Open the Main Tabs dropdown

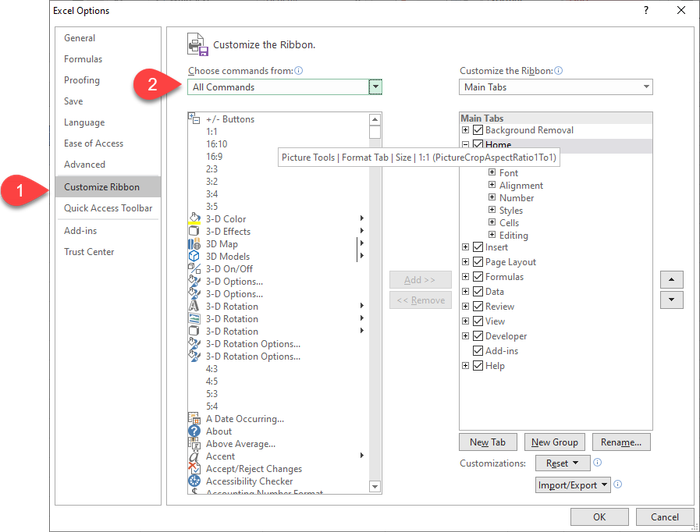[x=646, y=87]
